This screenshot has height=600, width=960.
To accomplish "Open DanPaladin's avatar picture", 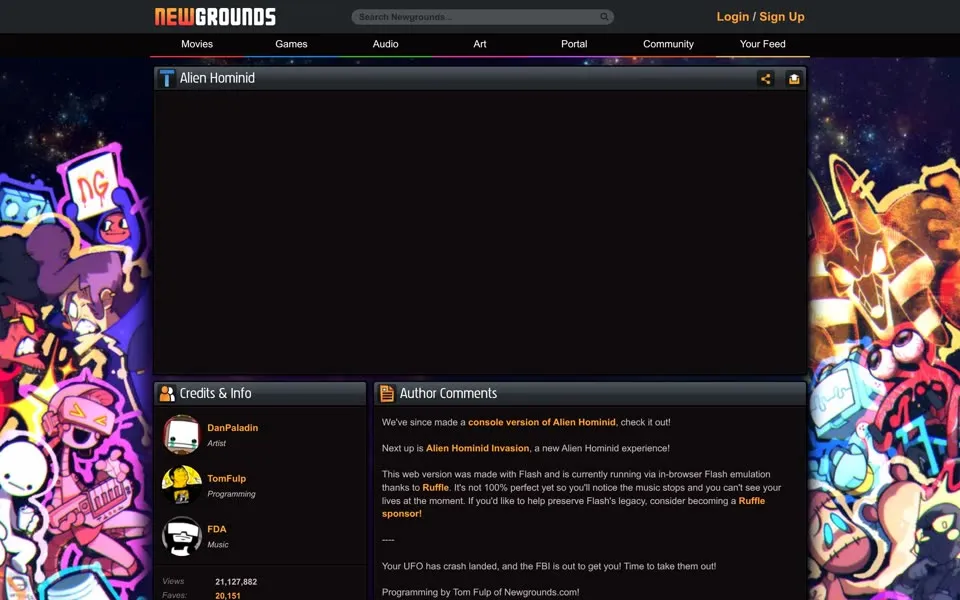I will pyautogui.click(x=181, y=435).
